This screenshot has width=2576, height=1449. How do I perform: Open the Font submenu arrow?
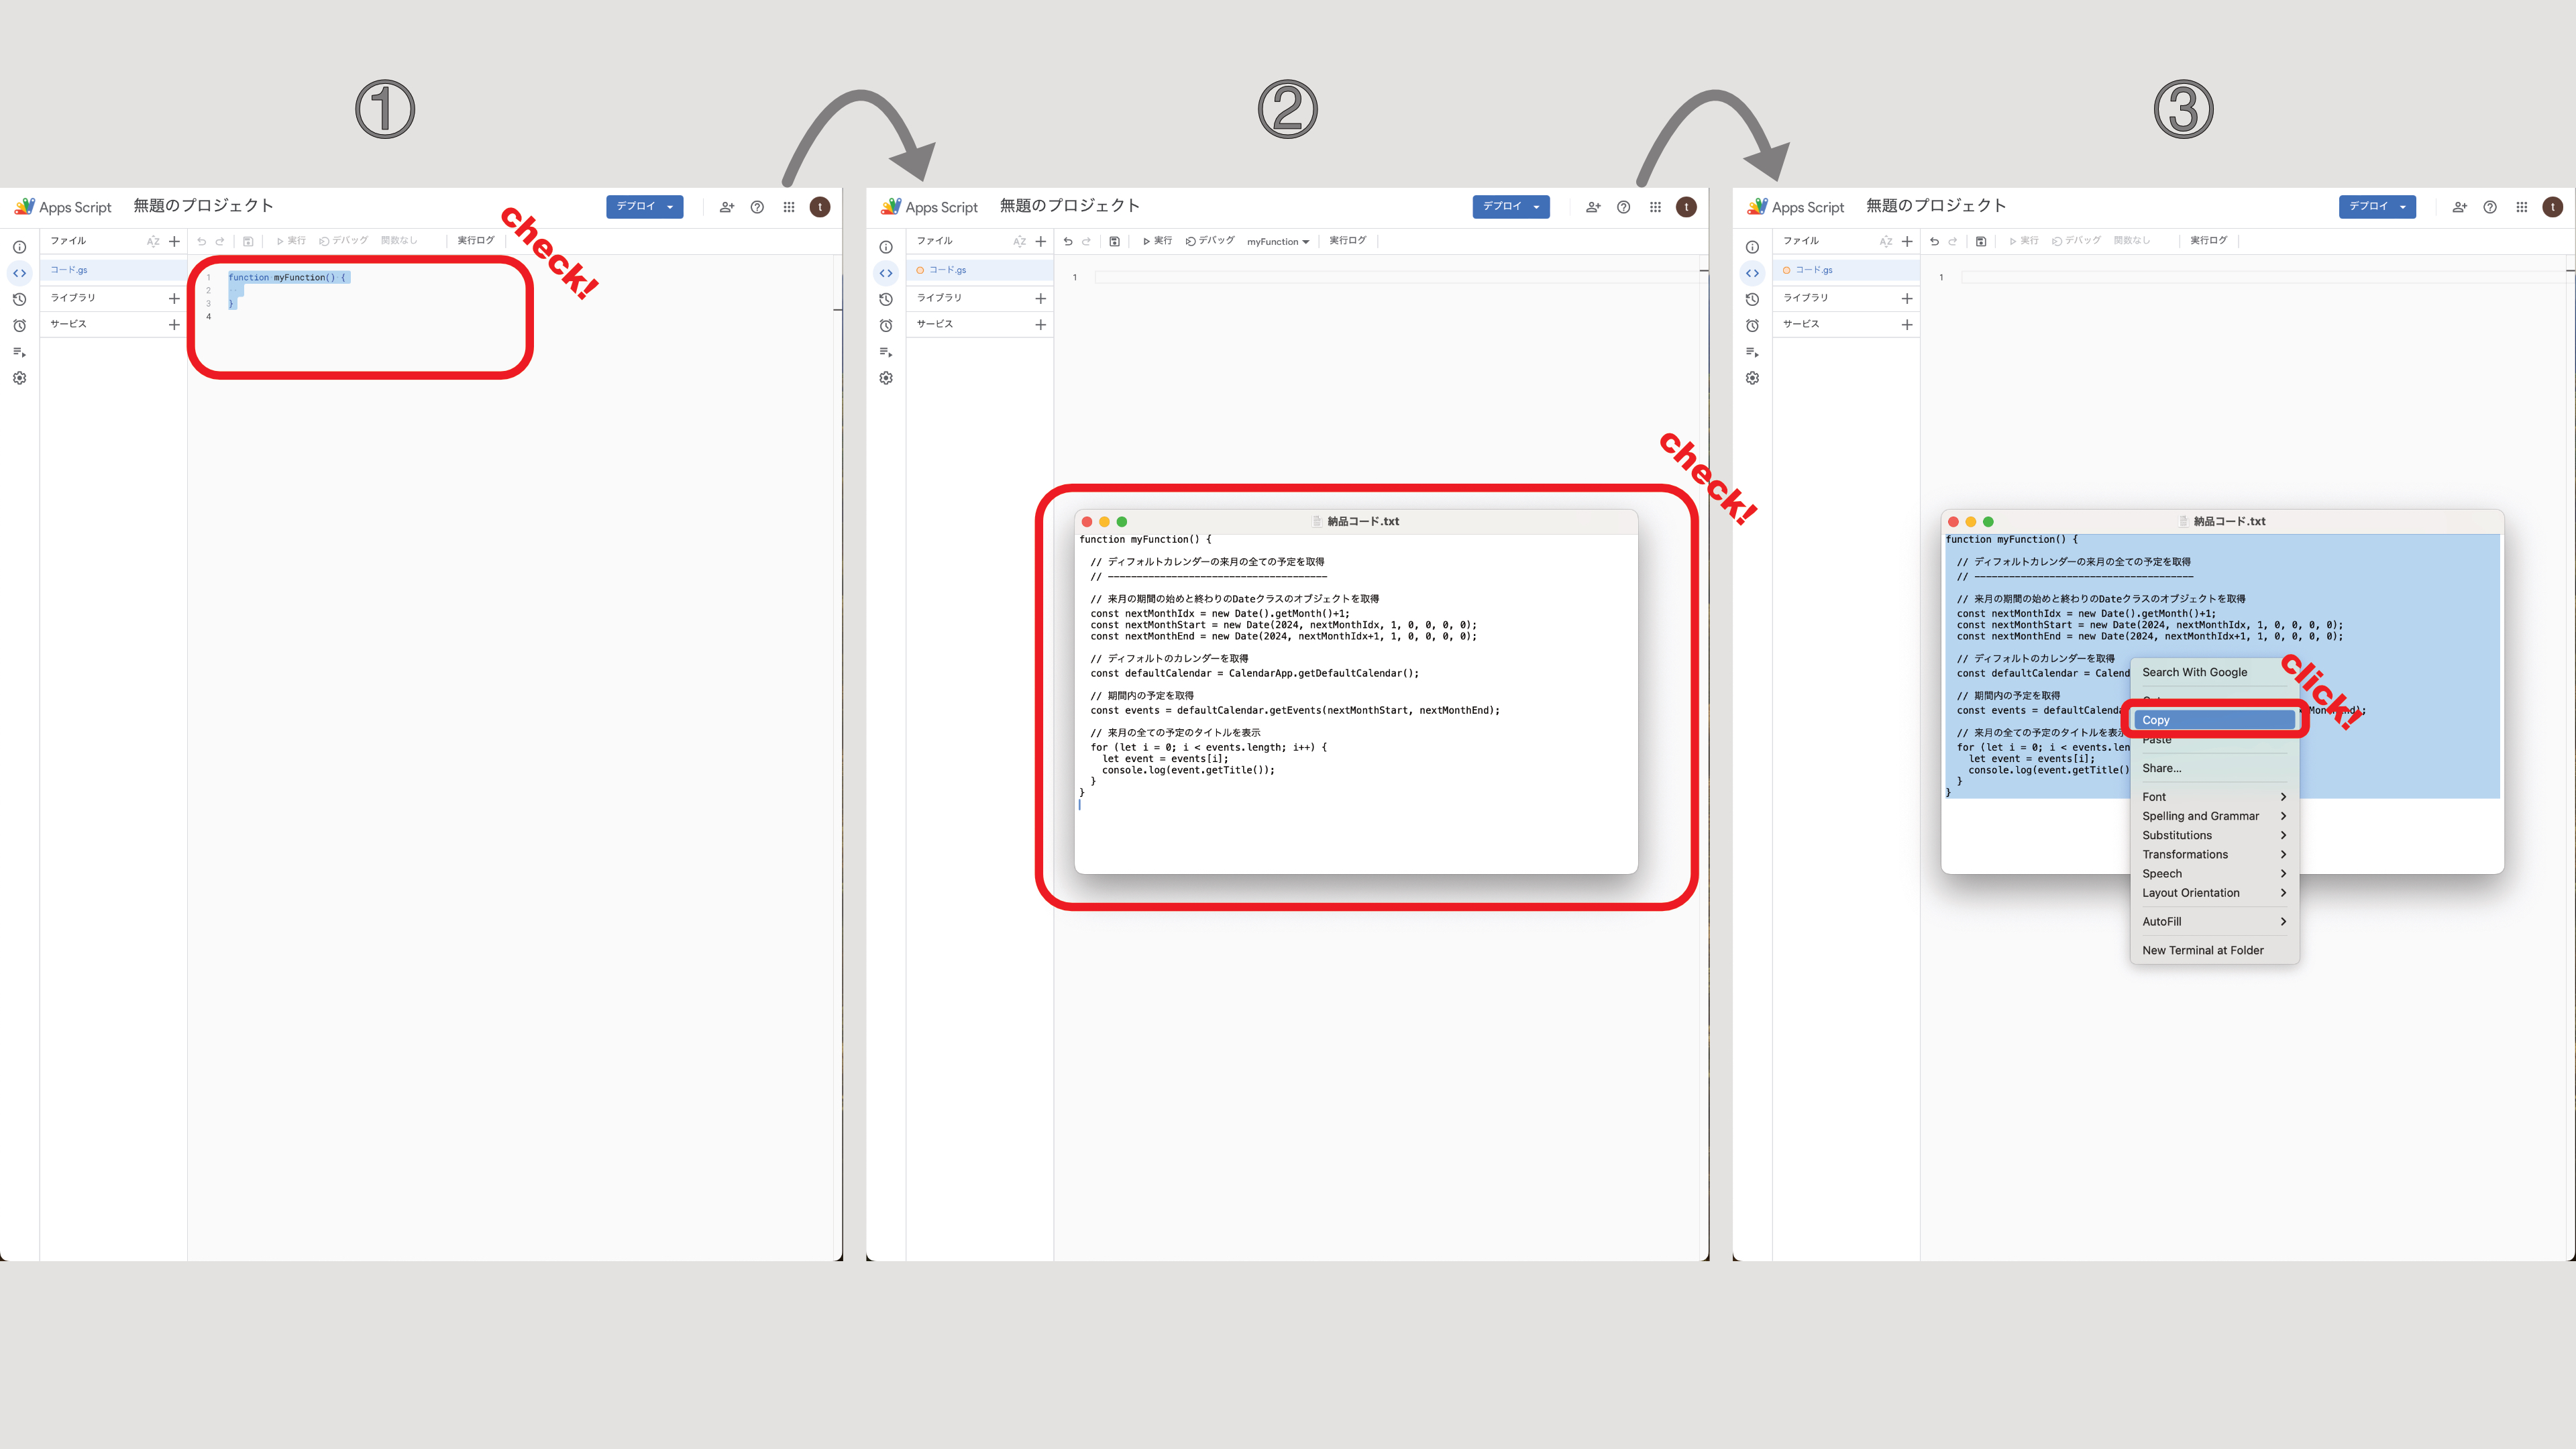(x=2283, y=797)
